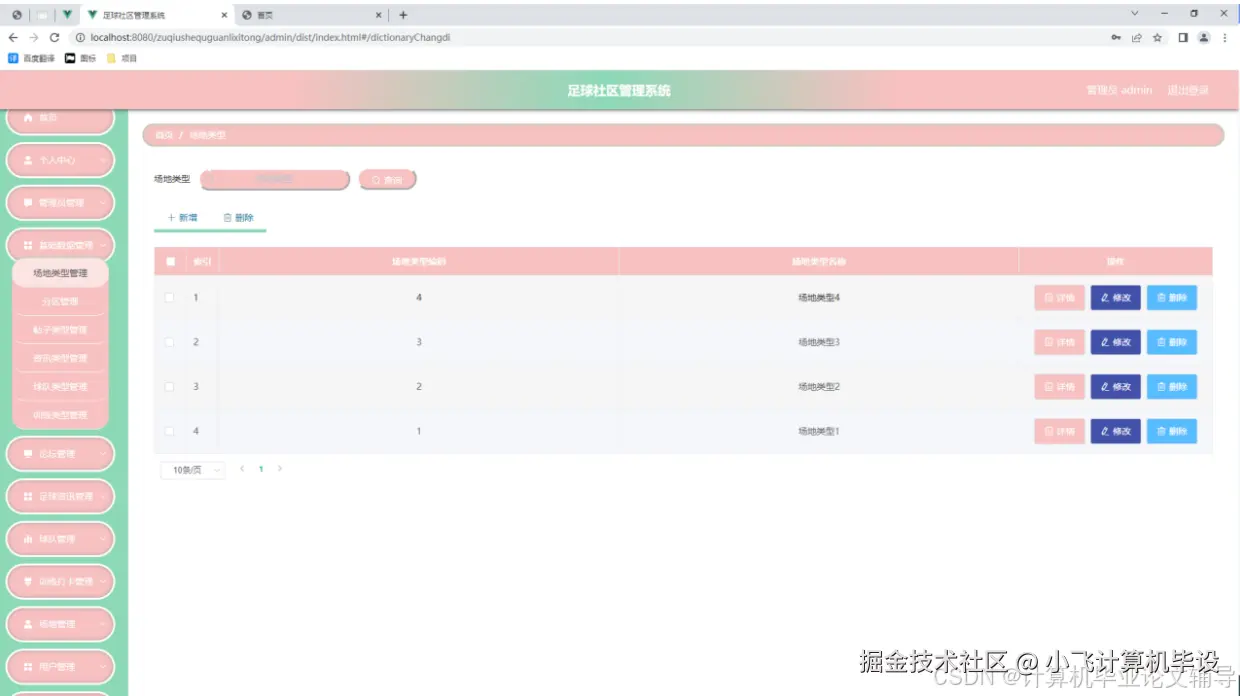Click the next page arrow in pagination
The height and width of the screenshot is (696, 1240).
tap(280, 469)
